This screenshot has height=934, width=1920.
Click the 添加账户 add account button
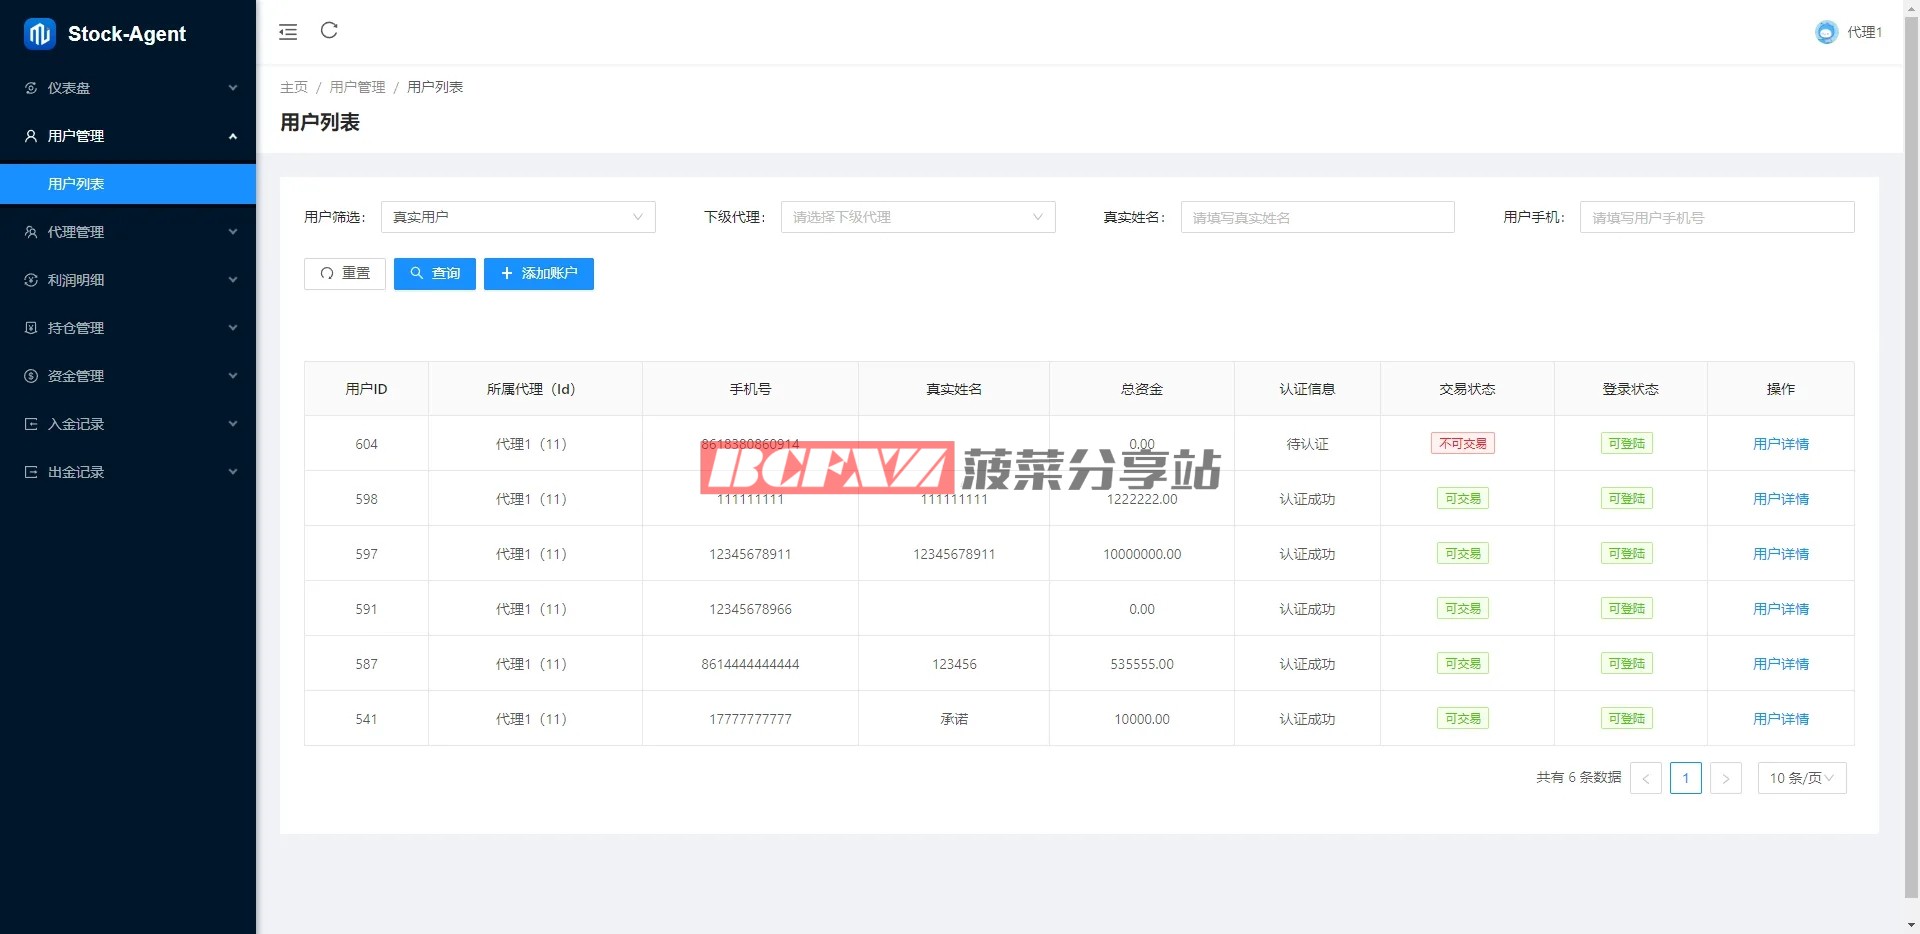(538, 274)
